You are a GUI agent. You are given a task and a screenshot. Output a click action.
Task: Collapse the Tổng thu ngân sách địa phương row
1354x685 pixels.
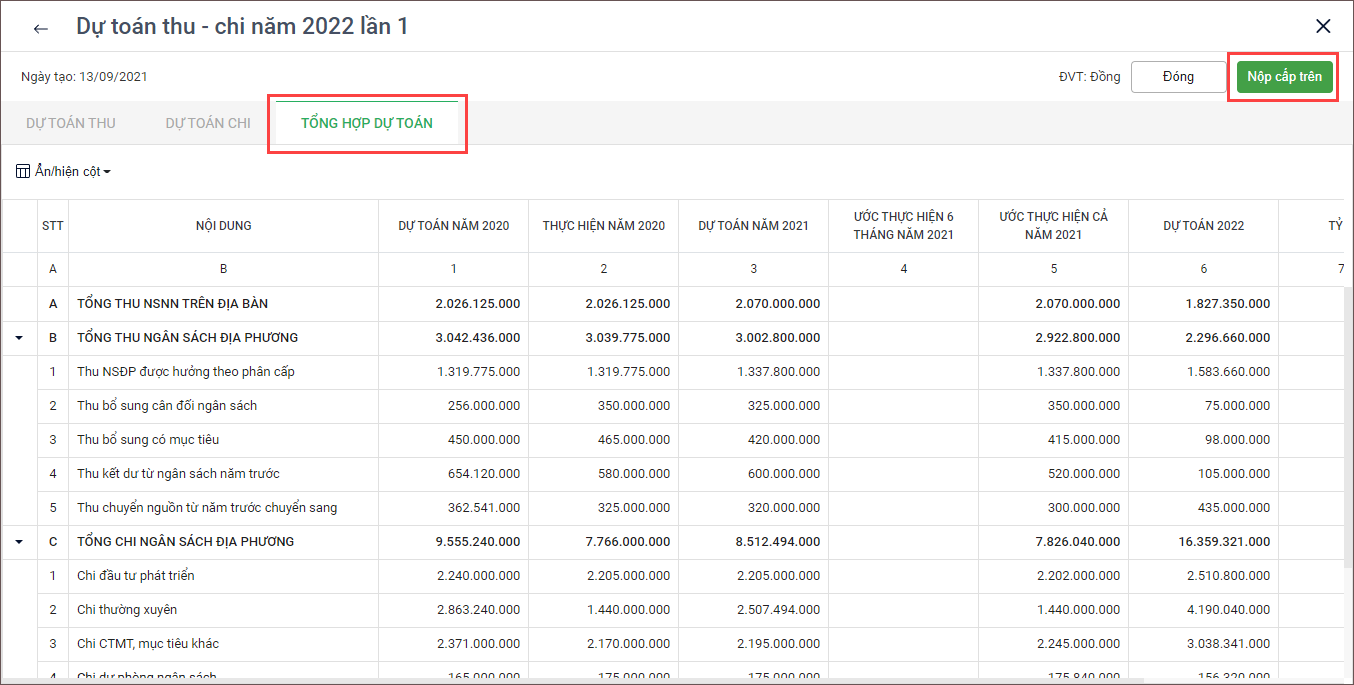19,338
